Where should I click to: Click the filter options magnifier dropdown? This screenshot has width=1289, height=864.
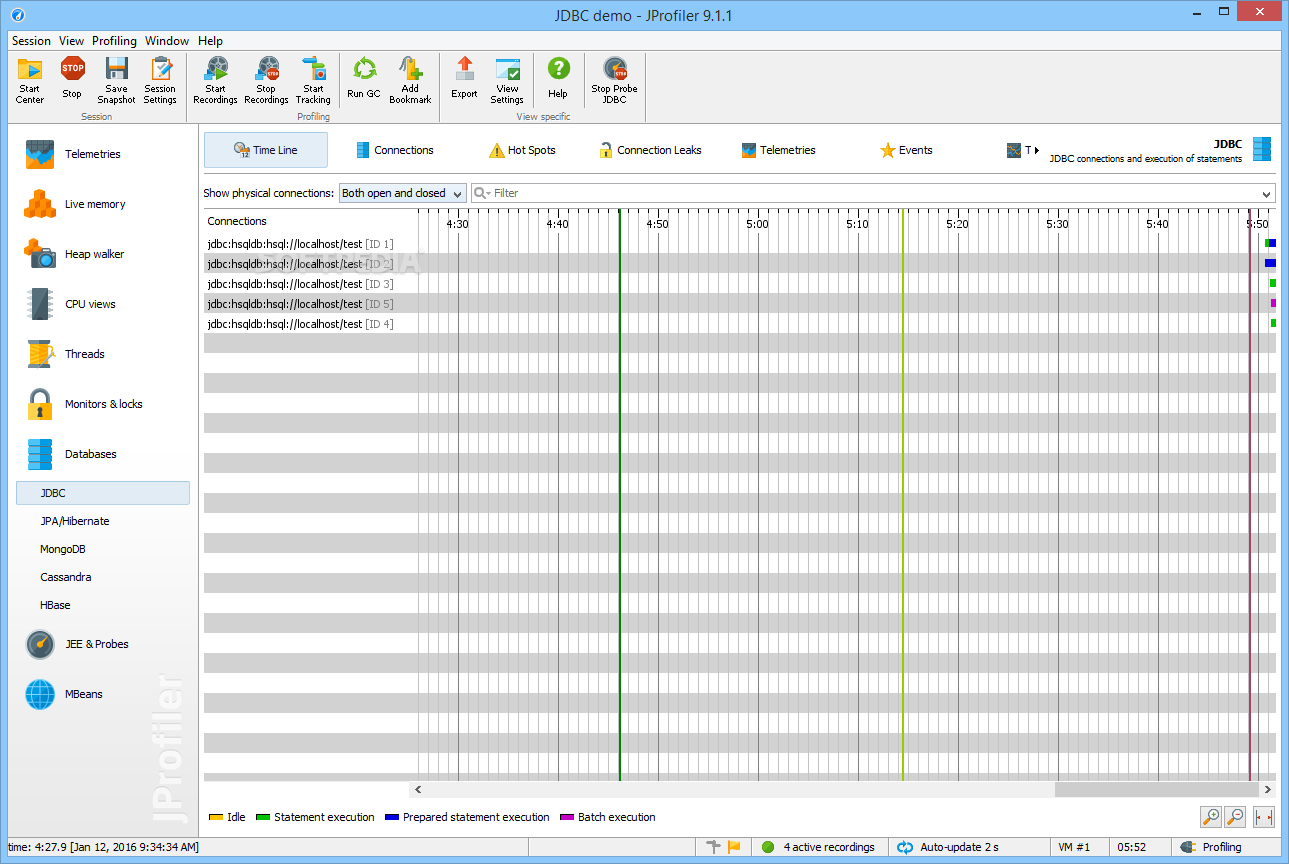tap(482, 193)
